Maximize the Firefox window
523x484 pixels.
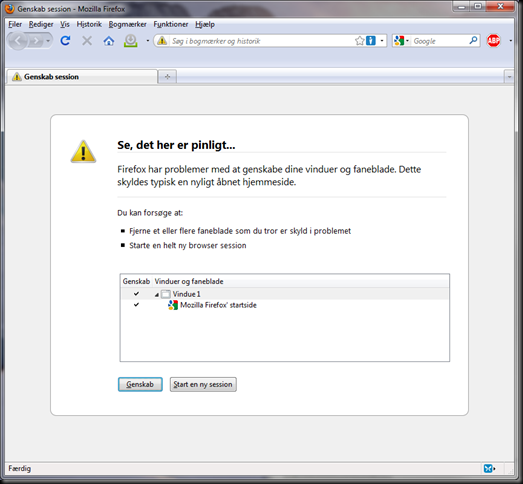tap(478, 6)
